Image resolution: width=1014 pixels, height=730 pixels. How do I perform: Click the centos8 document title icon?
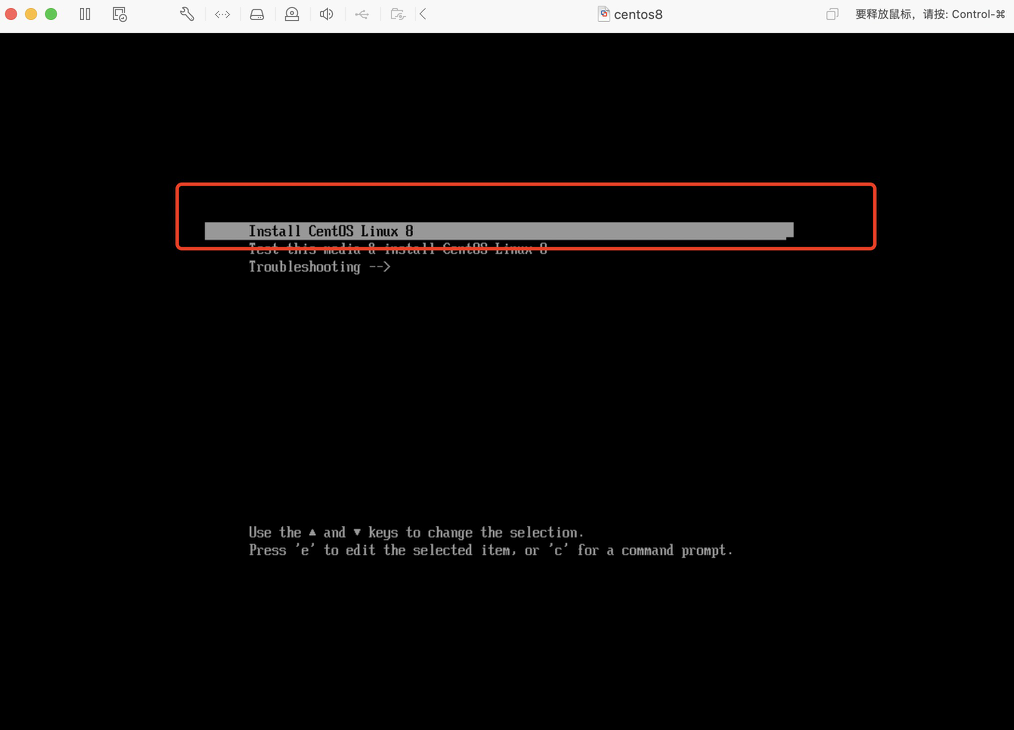point(603,14)
